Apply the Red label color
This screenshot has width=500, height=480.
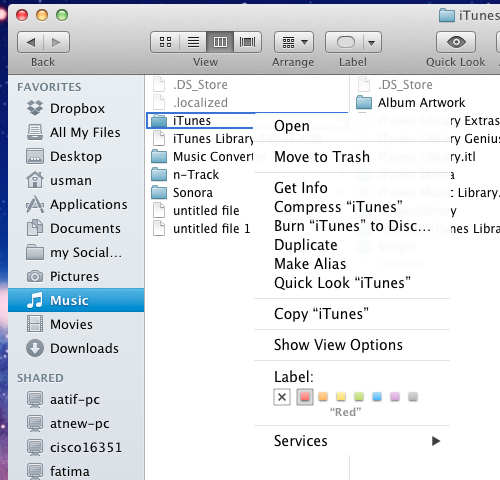(305, 397)
